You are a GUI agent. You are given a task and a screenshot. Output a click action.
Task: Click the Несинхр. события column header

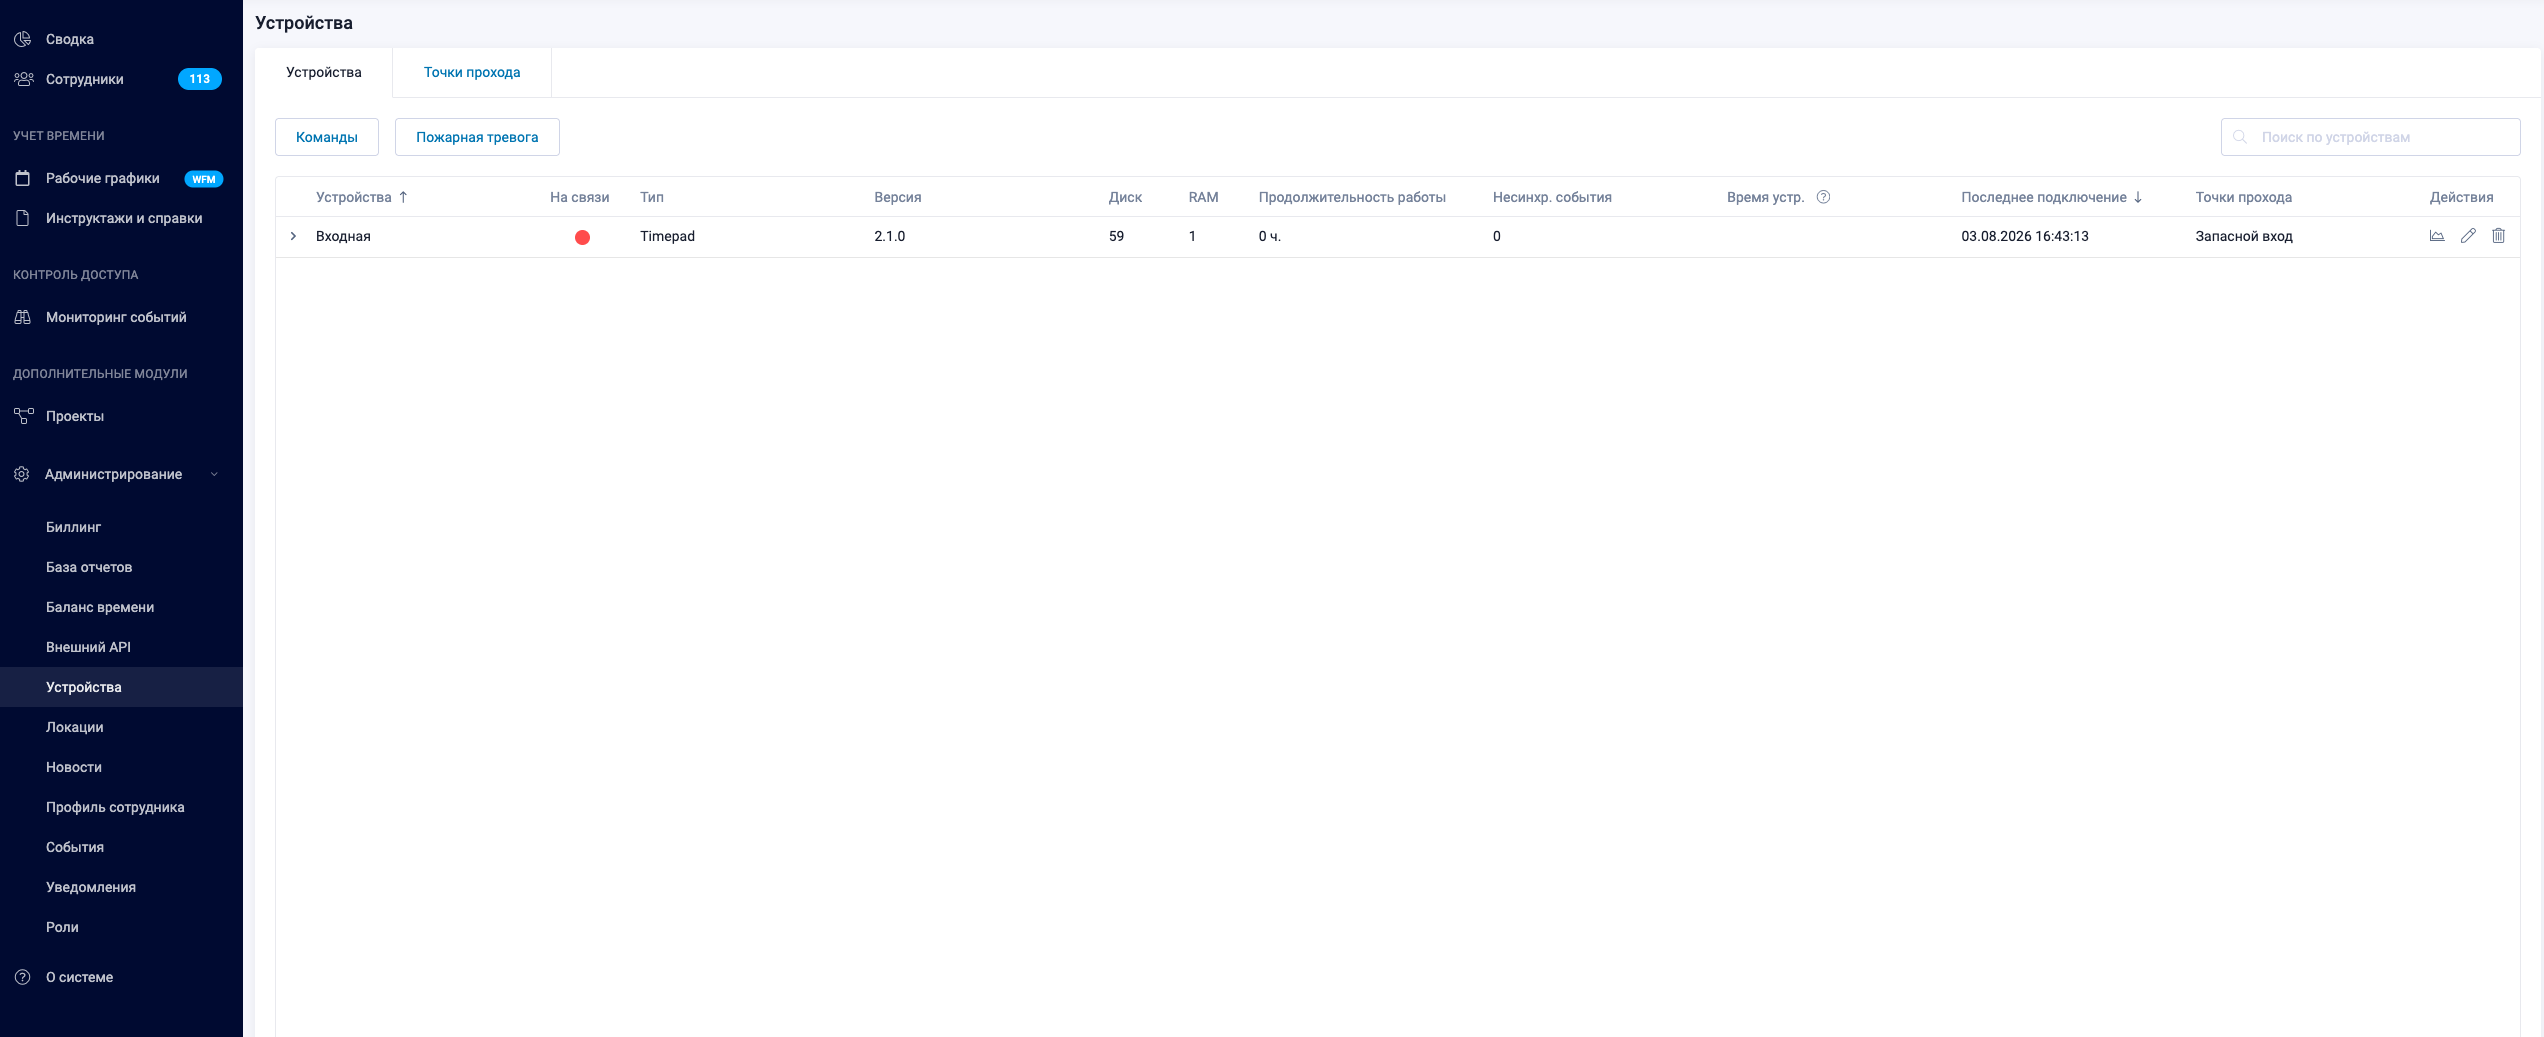coord(1552,197)
